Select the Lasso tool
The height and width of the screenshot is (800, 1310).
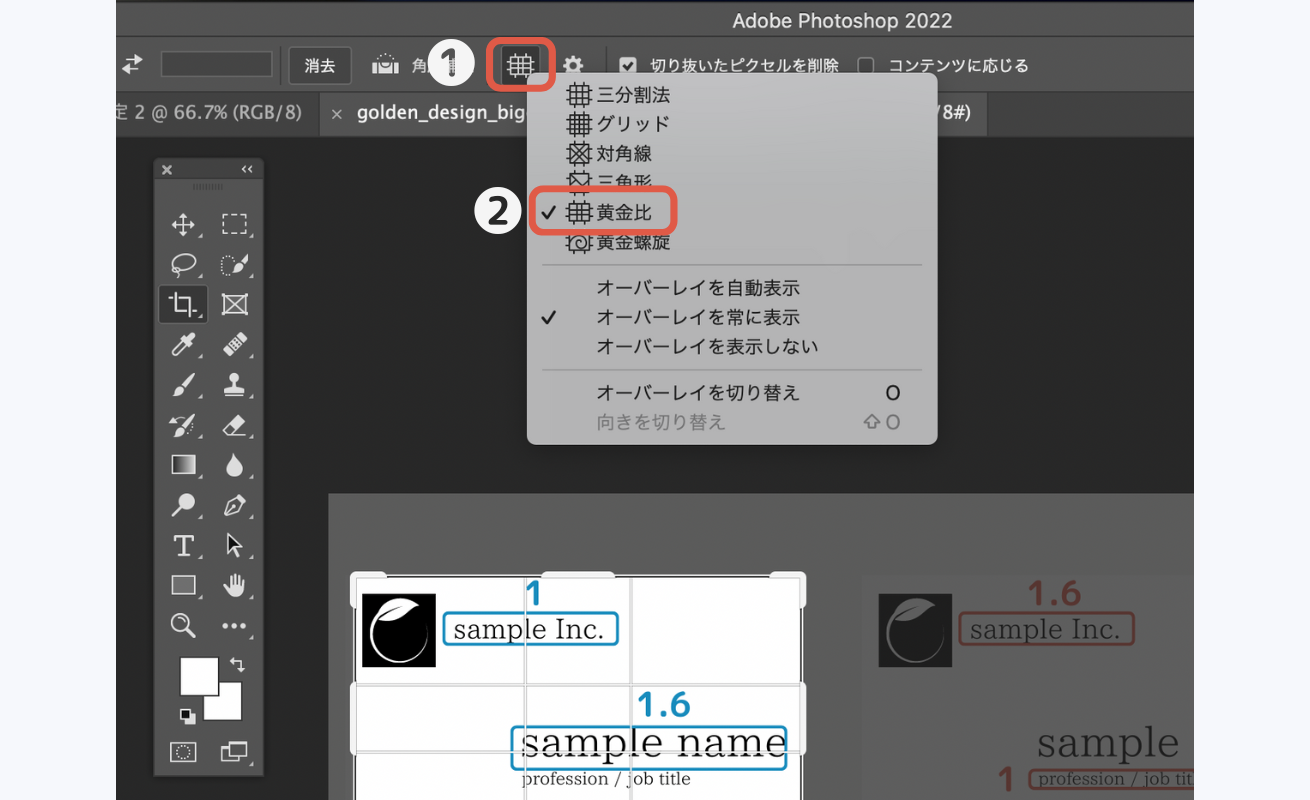point(183,264)
